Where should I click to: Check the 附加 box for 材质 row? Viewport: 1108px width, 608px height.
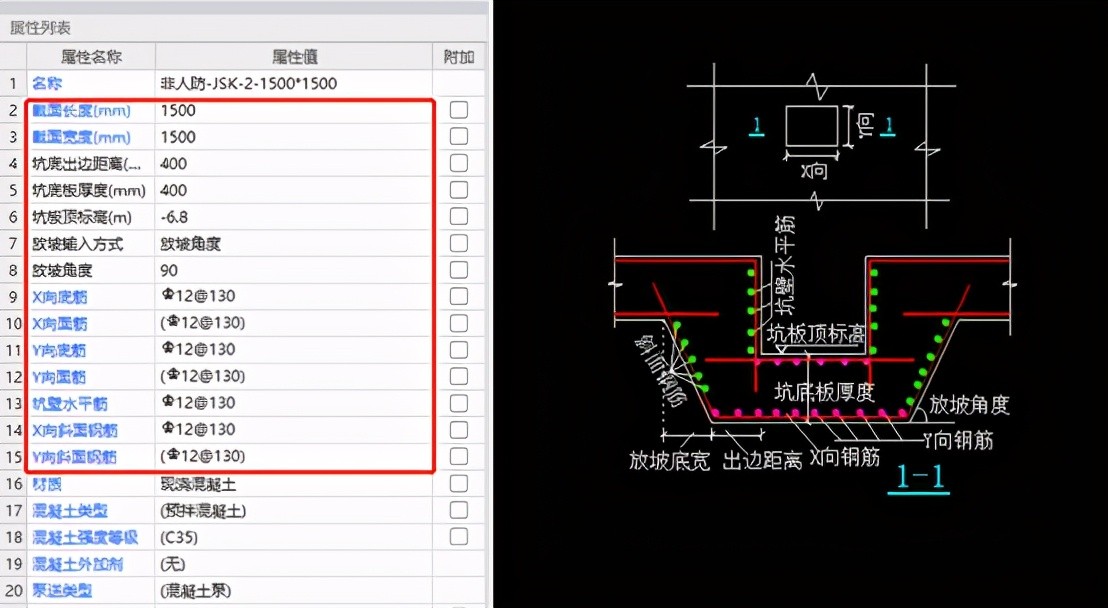pos(458,484)
